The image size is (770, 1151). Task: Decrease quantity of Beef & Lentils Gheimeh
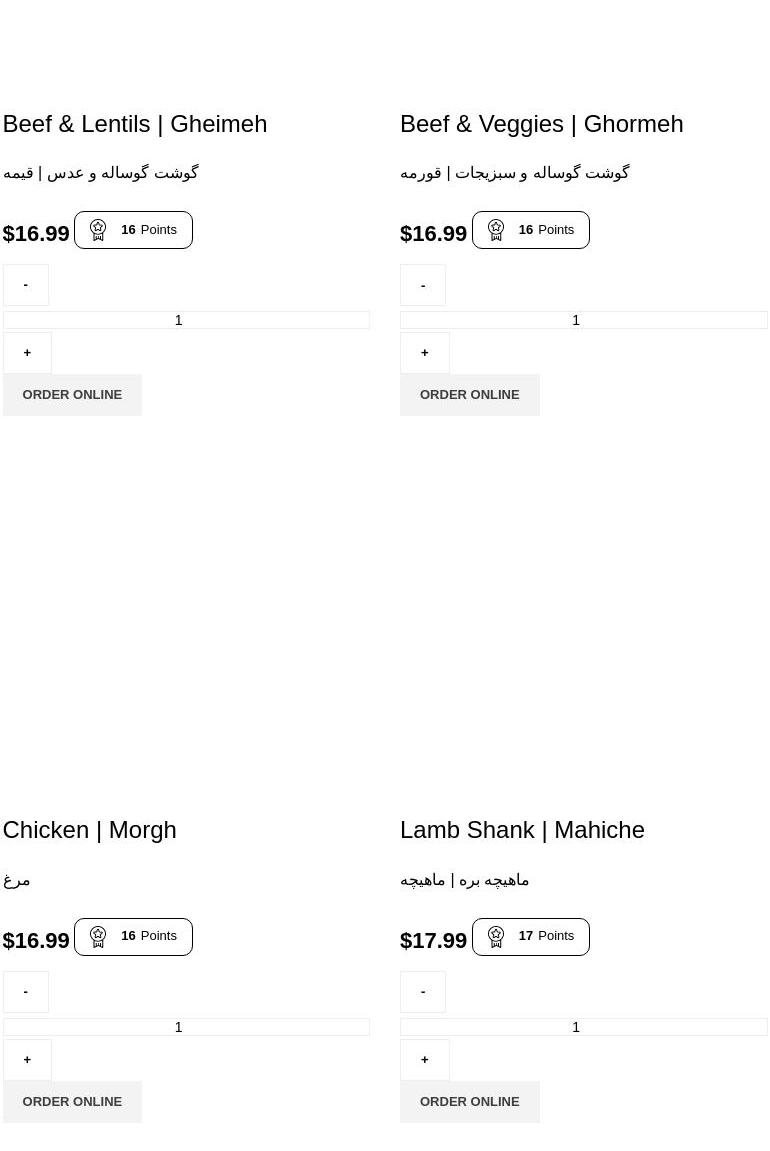[x=26, y=285]
